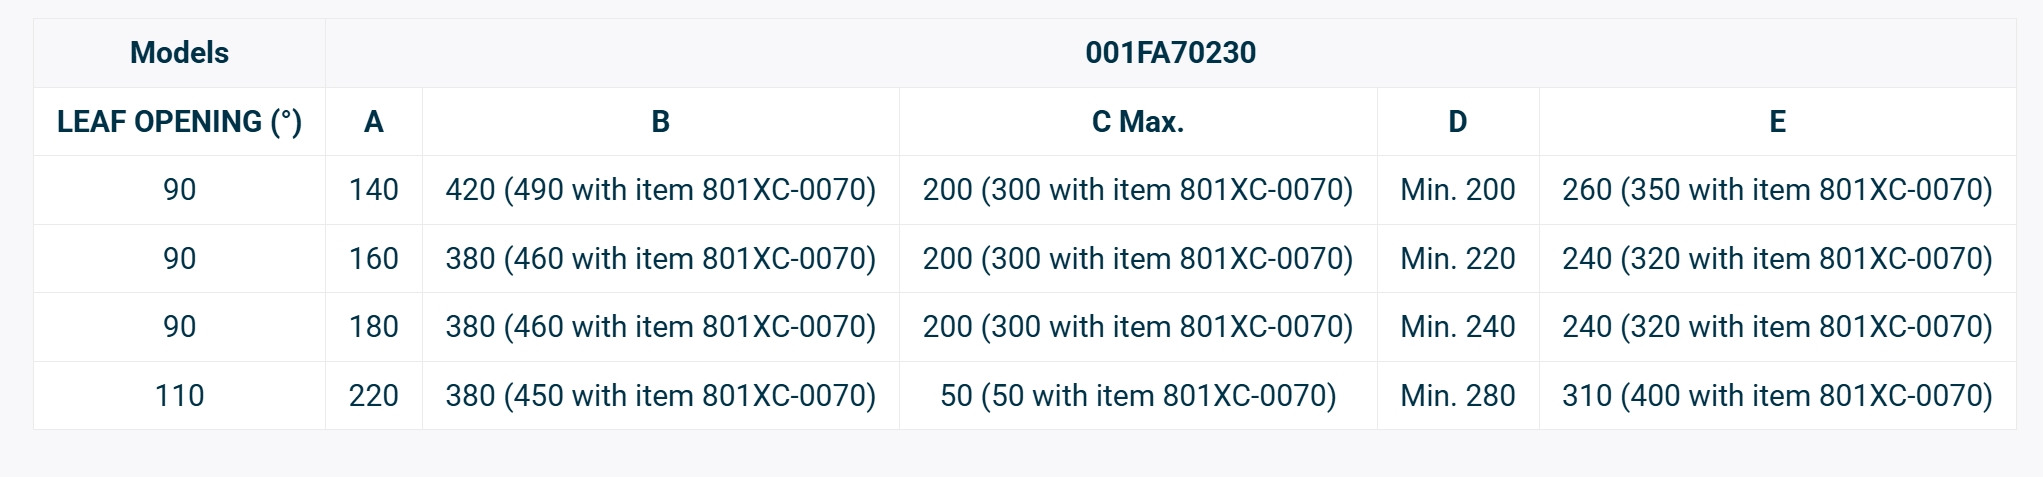Click the A value 160 cell
2043x477 pixels.
coord(373,259)
